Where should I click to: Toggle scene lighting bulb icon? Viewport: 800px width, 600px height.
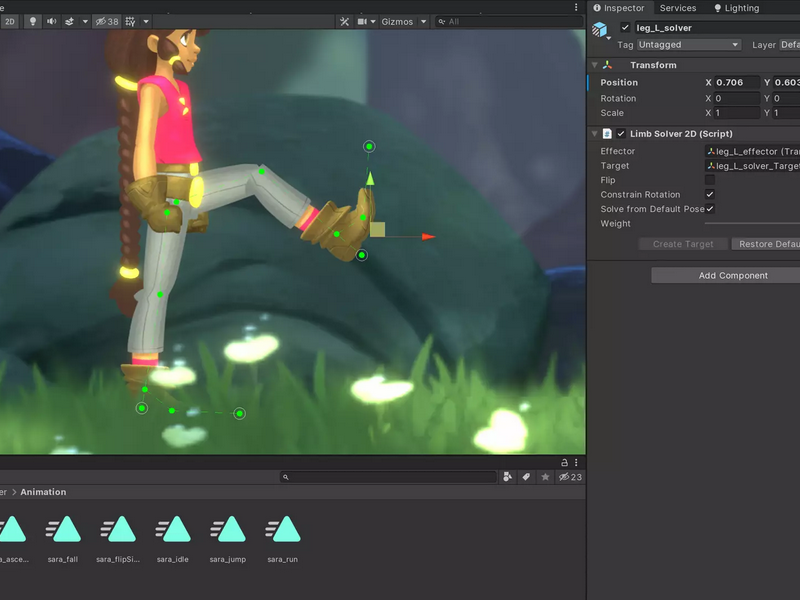(33, 21)
